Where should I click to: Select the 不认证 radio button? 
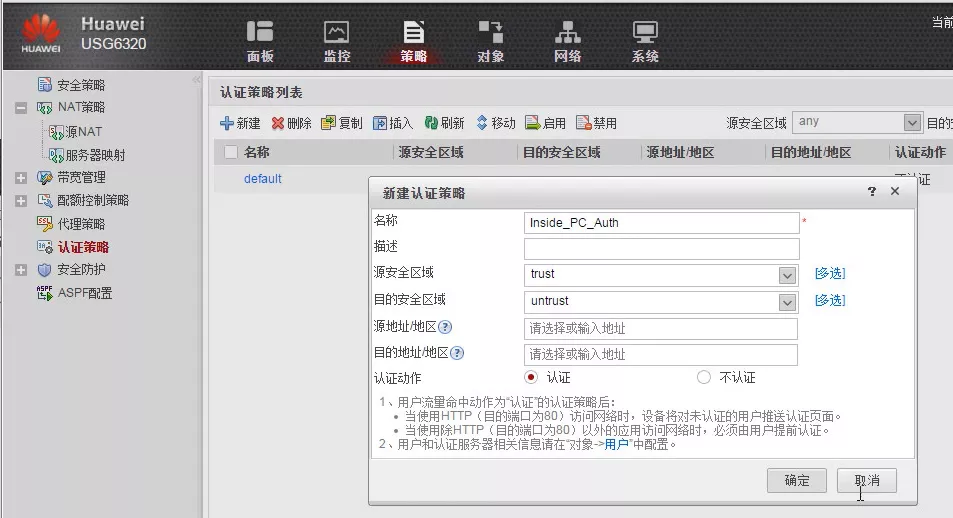[704, 377]
